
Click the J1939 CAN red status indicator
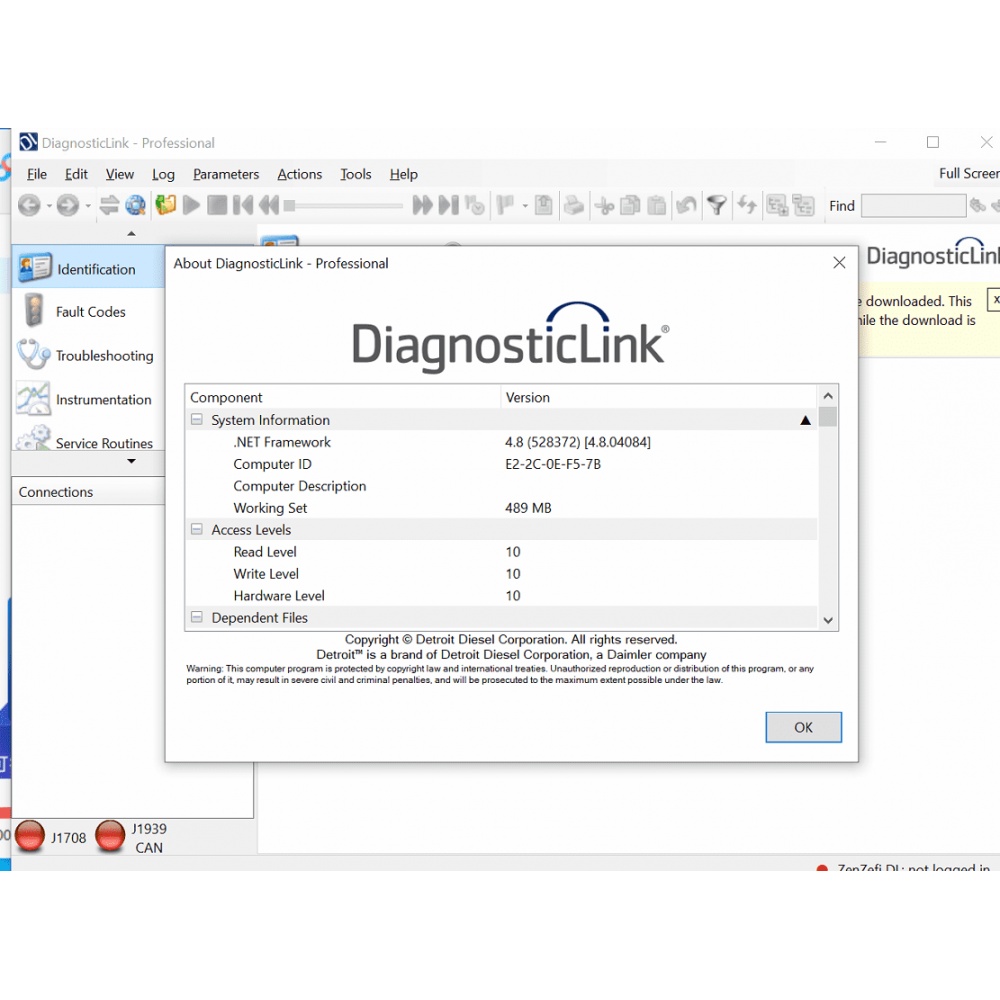point(110,836)
